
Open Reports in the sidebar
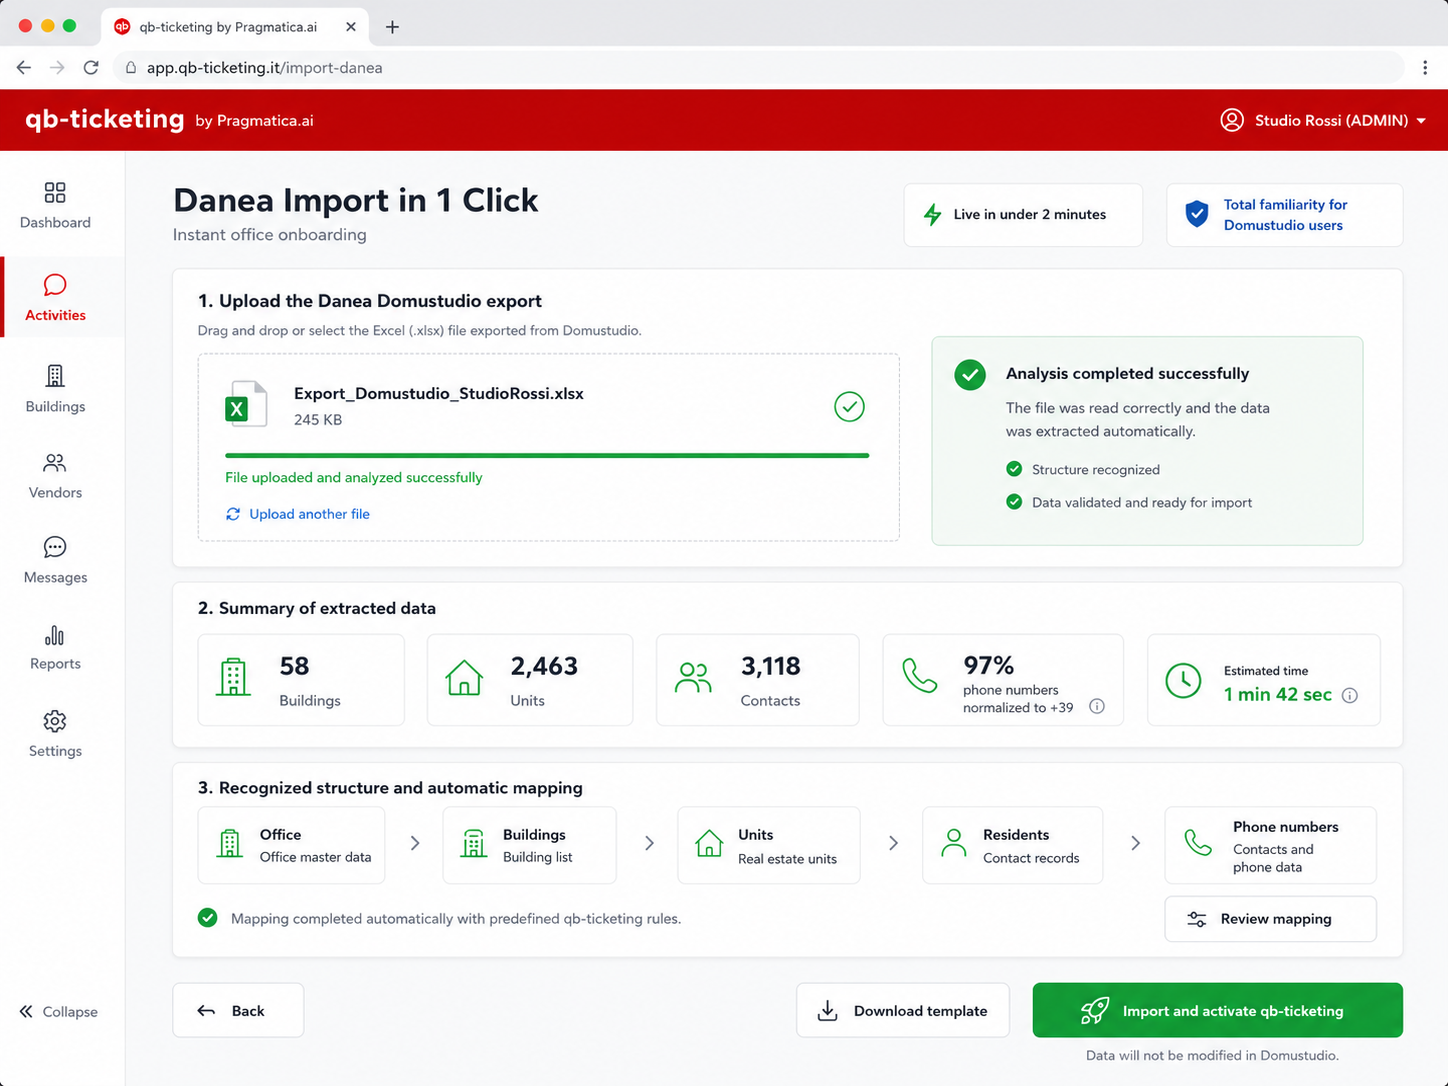tap(55, 648)
